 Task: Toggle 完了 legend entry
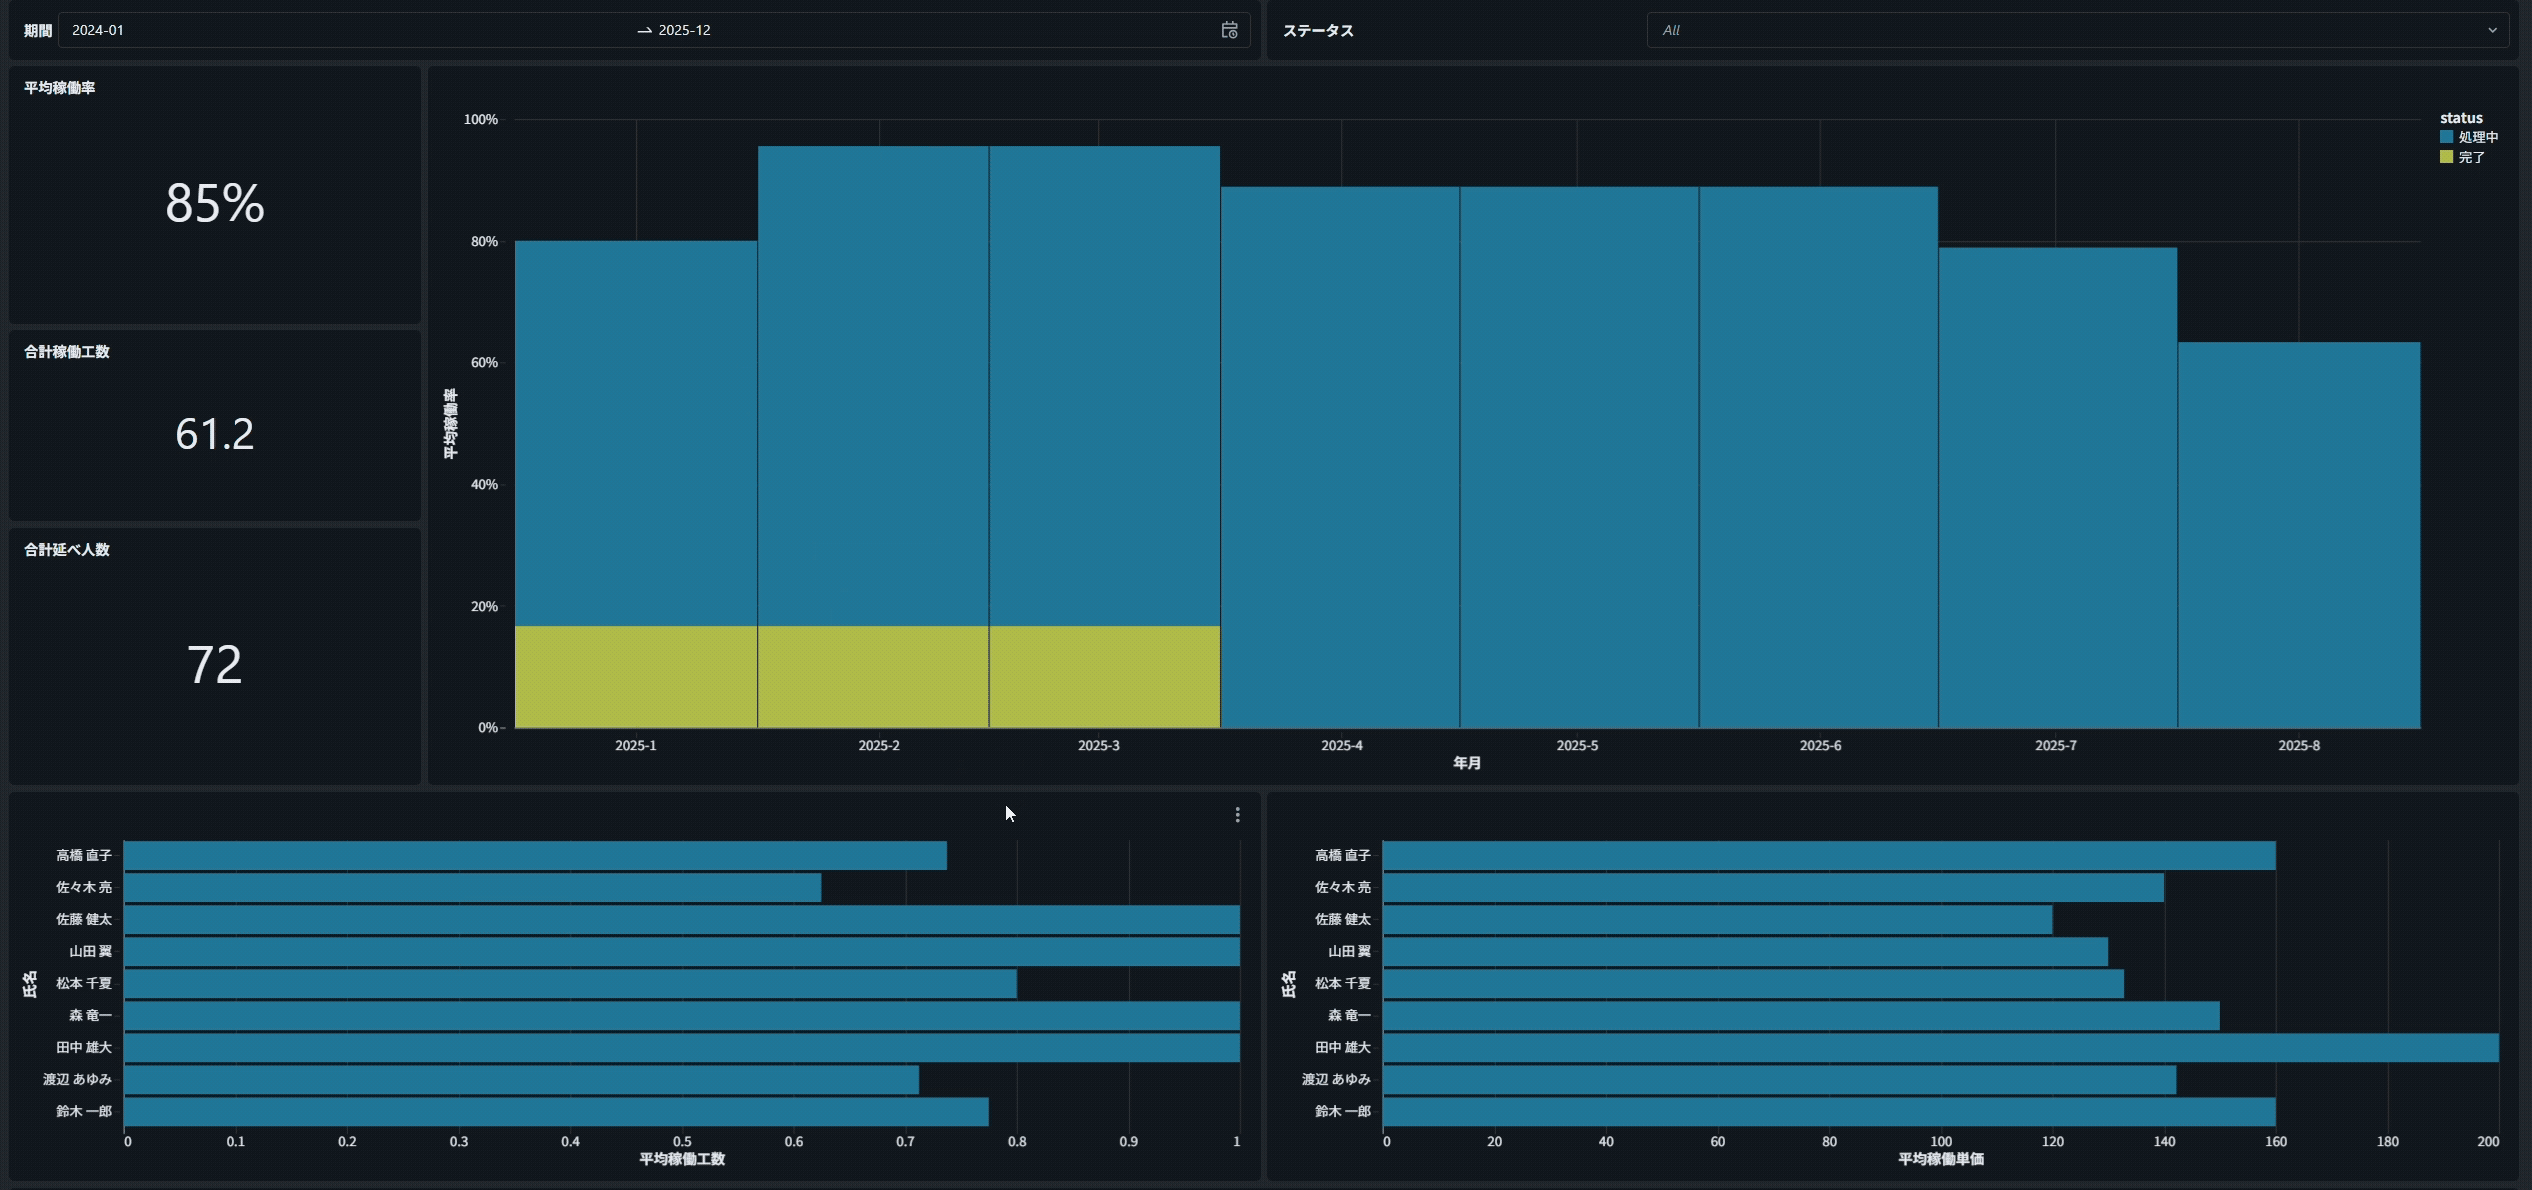[x=2471, y=157]
